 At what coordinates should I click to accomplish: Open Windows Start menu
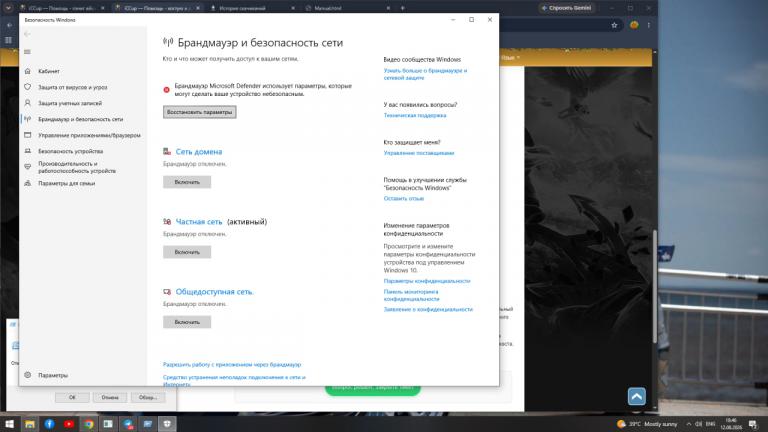(9, 424)
